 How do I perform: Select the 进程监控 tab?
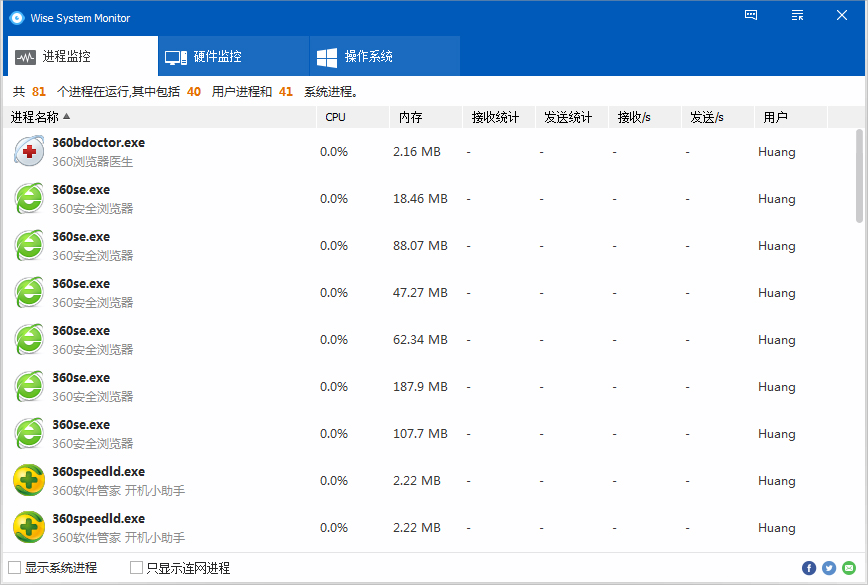point(82,57)
